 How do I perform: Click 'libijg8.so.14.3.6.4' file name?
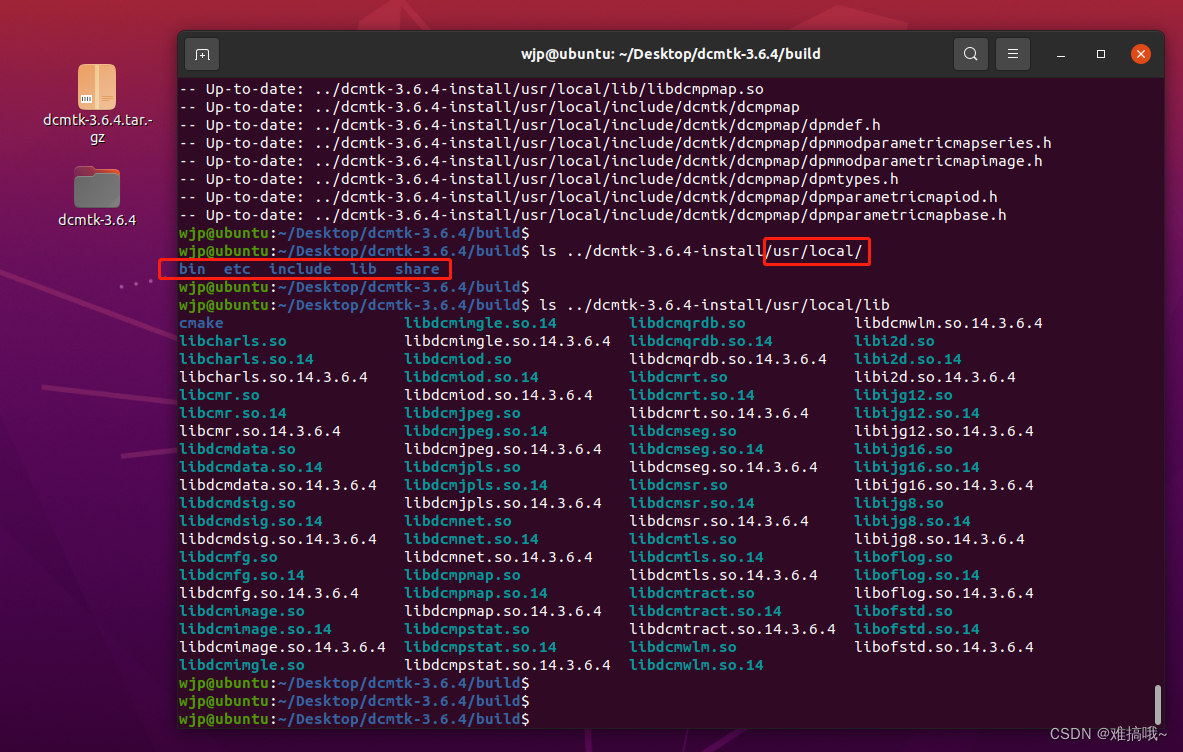pyautogui.click(x=939, y=539)
